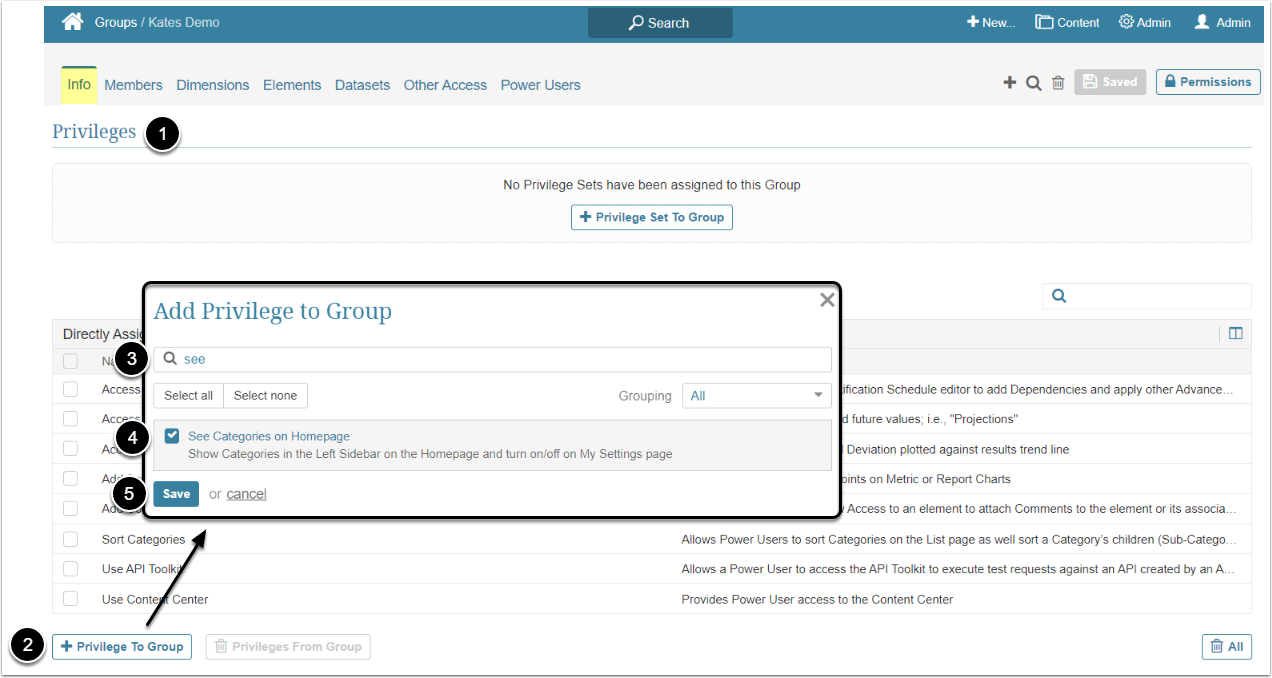
Task: Click Sort Categories privilege name
Action: pyautogui.click(x=143, y=539)
